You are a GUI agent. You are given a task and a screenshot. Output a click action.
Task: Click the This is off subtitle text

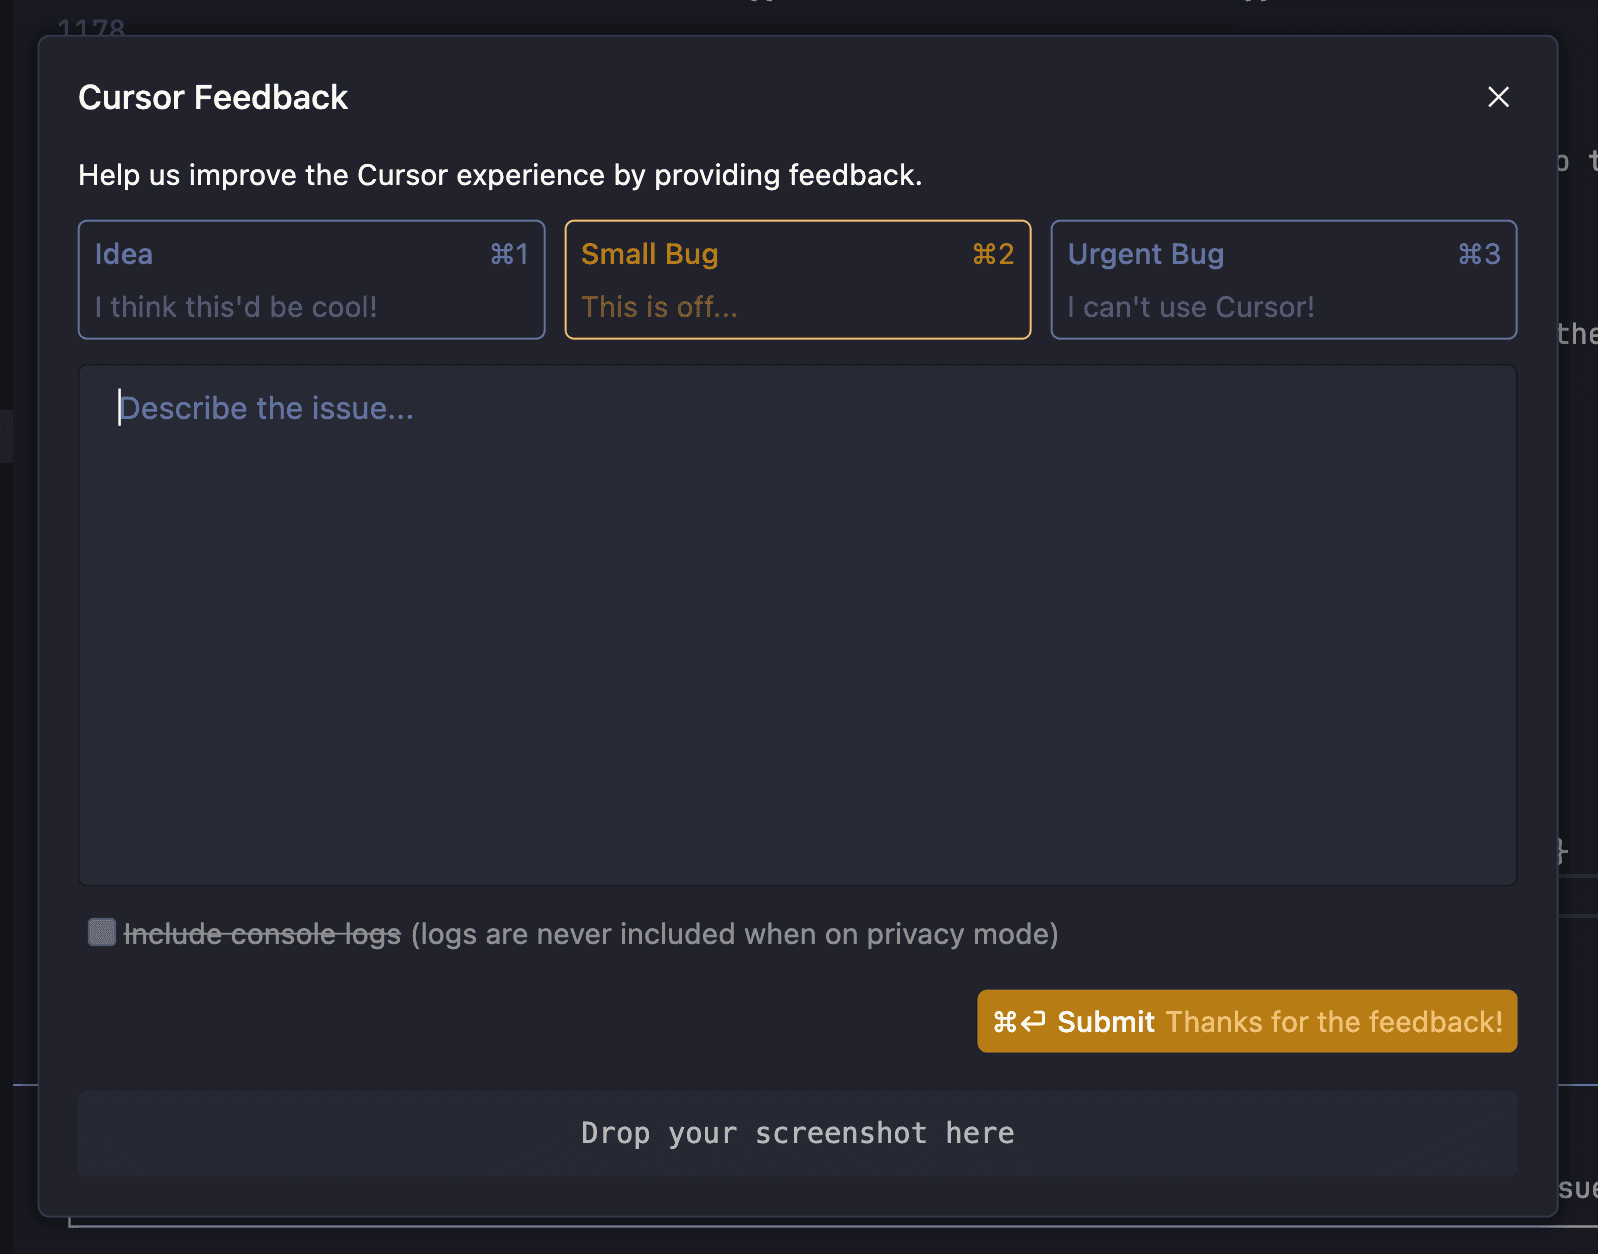point(659,307)
